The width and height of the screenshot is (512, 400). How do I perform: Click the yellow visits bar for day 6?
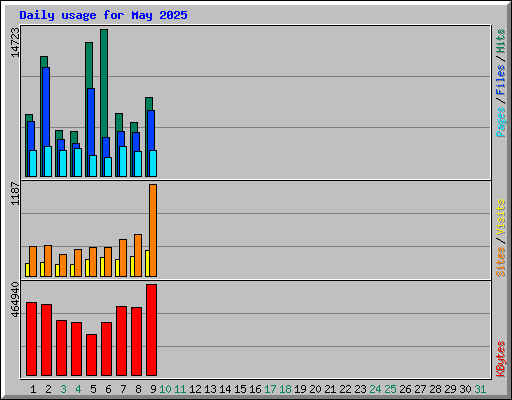click(102, 267)
